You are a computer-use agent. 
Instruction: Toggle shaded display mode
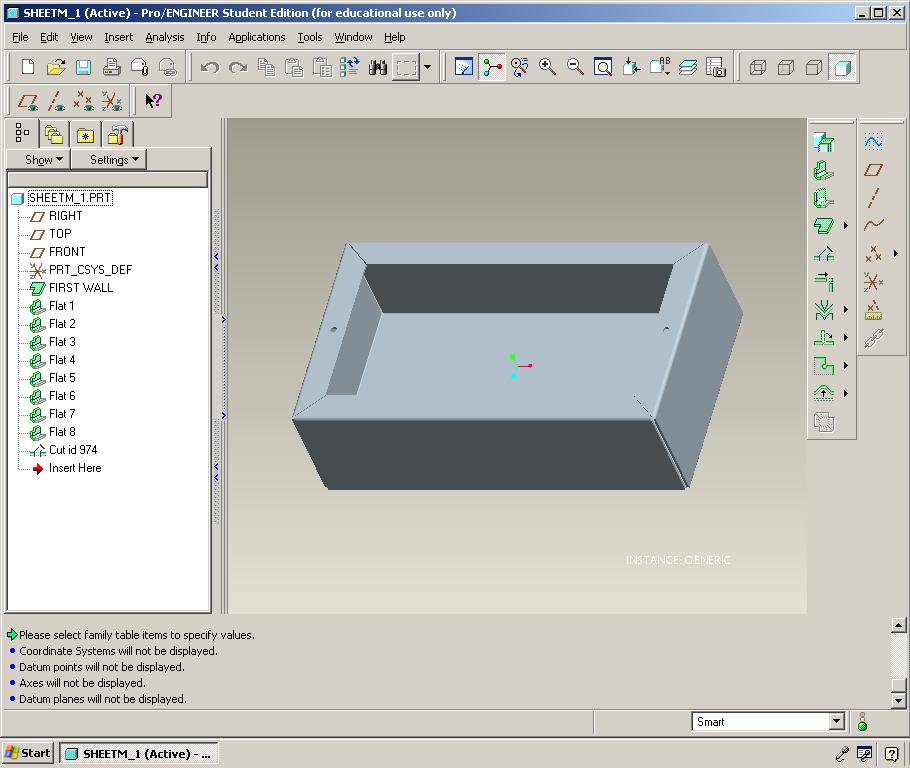coord(842,67)
